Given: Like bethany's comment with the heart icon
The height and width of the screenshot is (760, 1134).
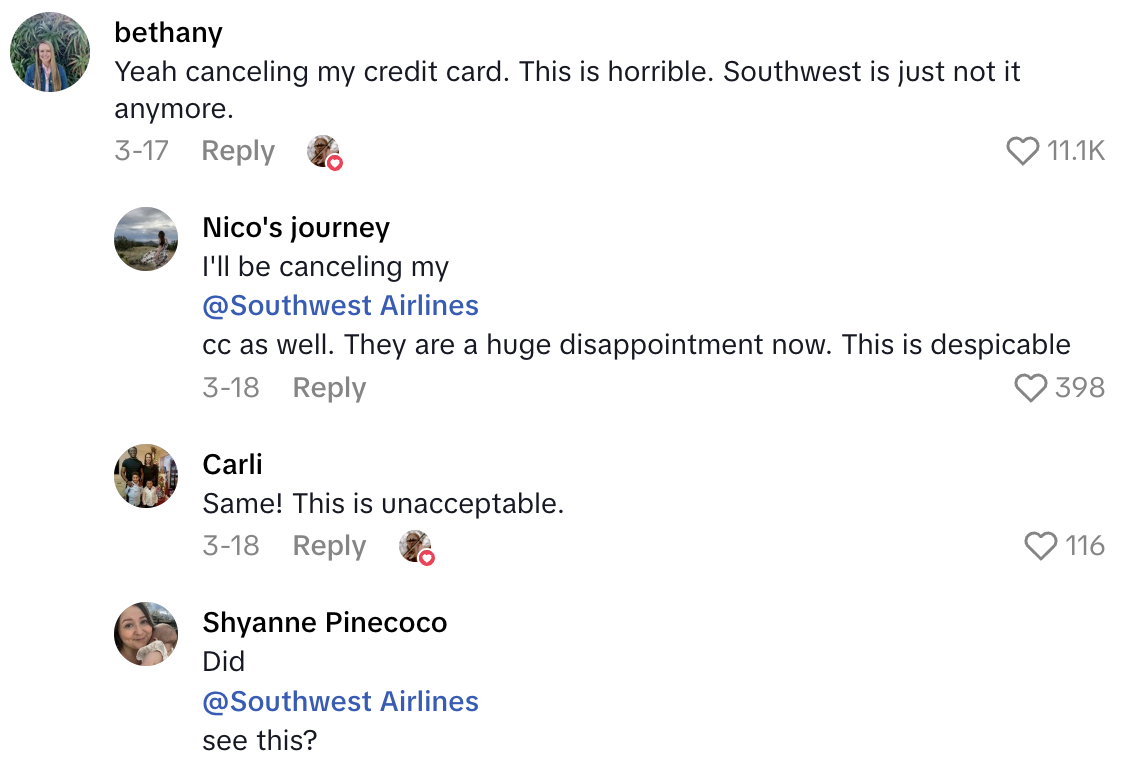Looking at the screenshot, I should 1022,151.
